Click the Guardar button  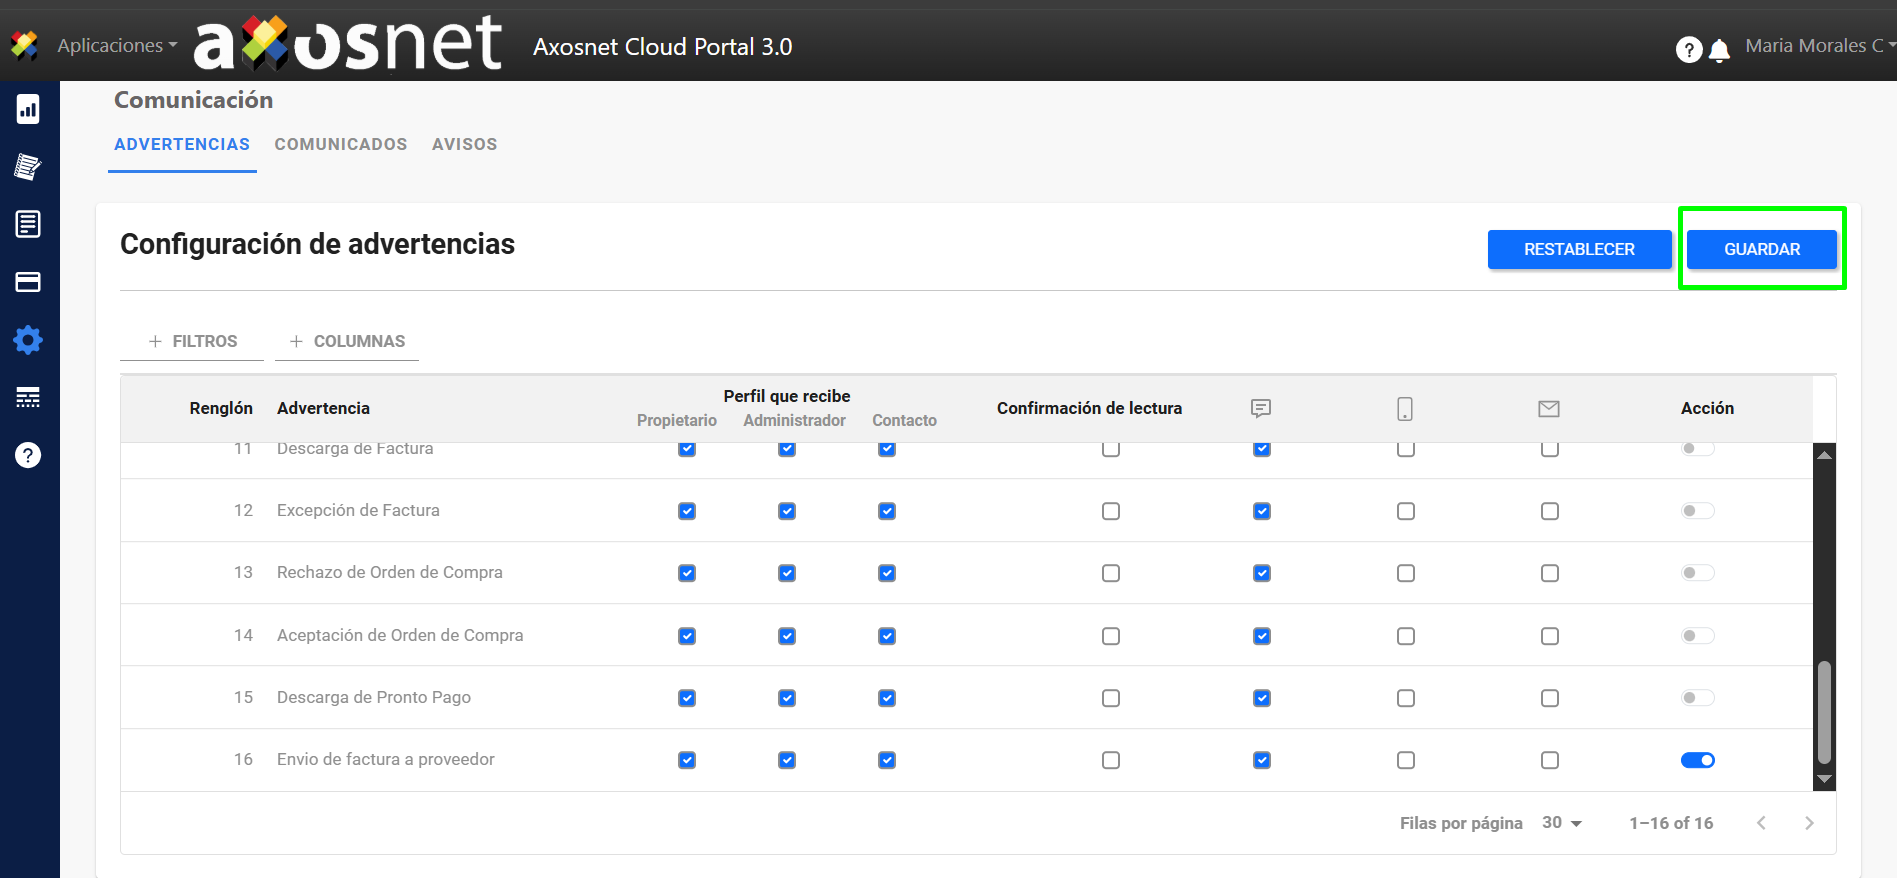tap(1761, 249)
